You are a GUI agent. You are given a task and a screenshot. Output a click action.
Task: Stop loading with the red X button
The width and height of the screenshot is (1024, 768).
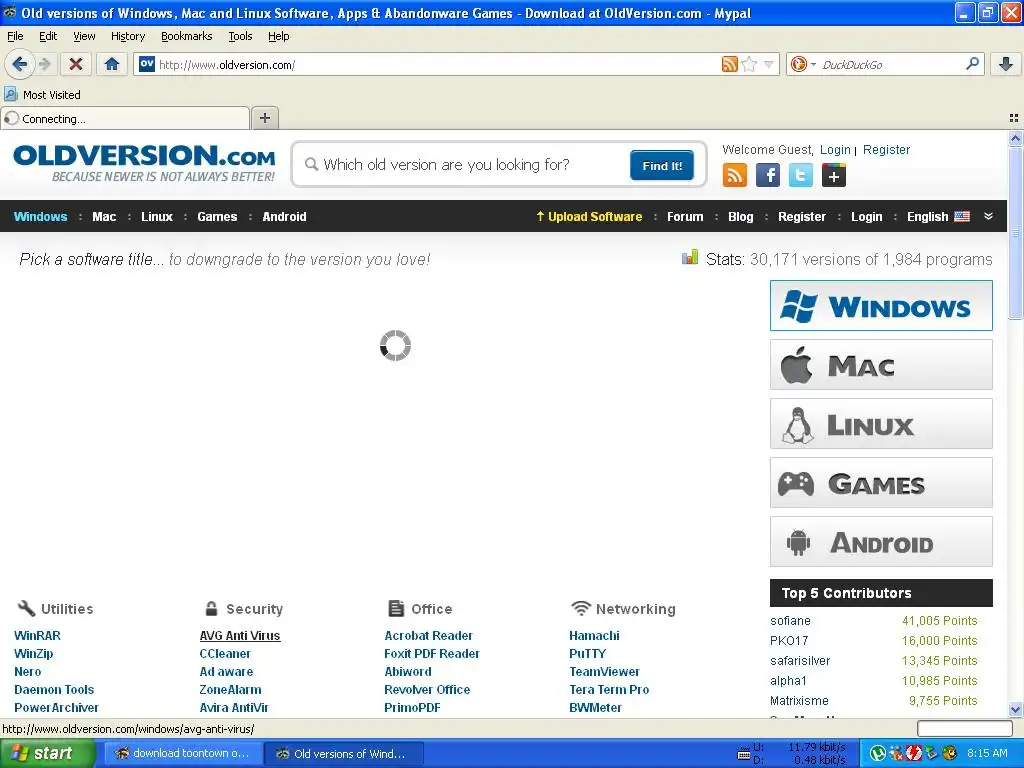tap(76, 64)
